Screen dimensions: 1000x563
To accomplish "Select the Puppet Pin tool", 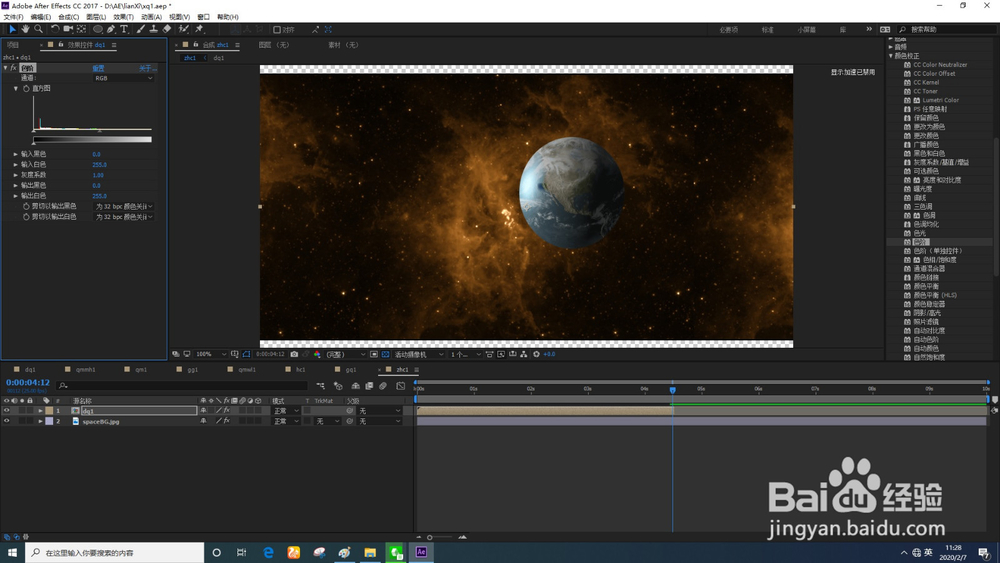I will pos(199,29).
